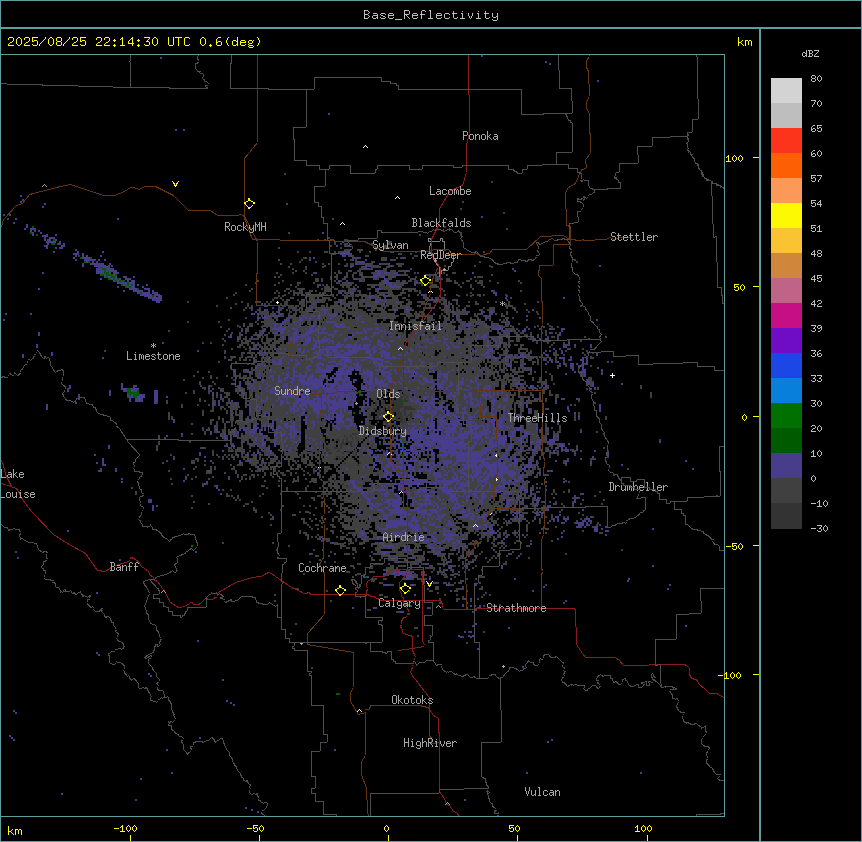862x842 pixels.
Task: Click the Sundre town label
Action: pos(292,391)
